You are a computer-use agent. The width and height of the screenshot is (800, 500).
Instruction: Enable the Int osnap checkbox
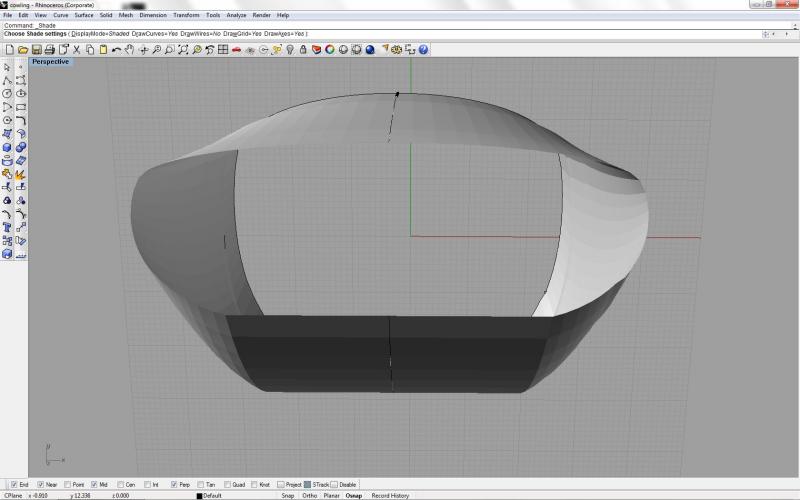pos(147,485)
